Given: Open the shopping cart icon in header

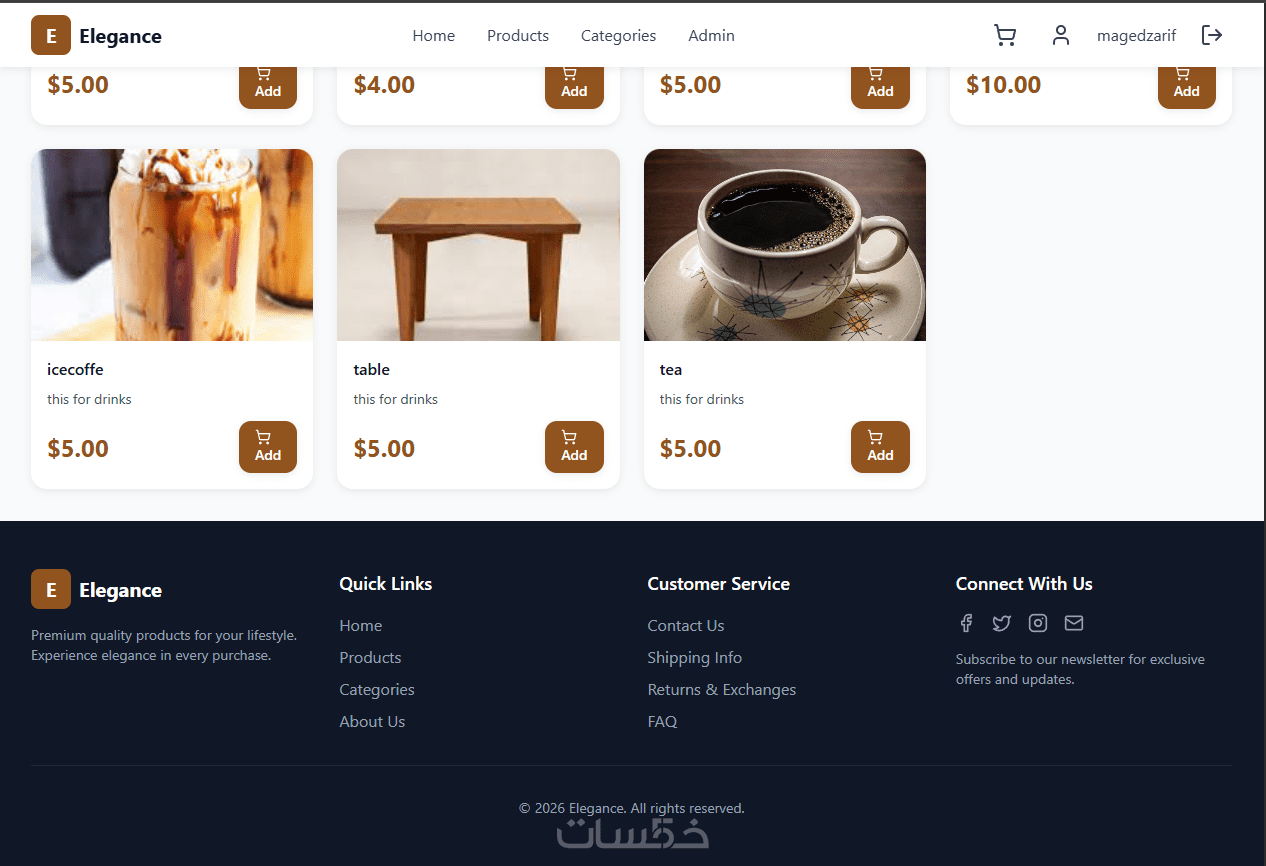Looking at the screenshot, I should pyautogui.click(x=1005, y=36).
